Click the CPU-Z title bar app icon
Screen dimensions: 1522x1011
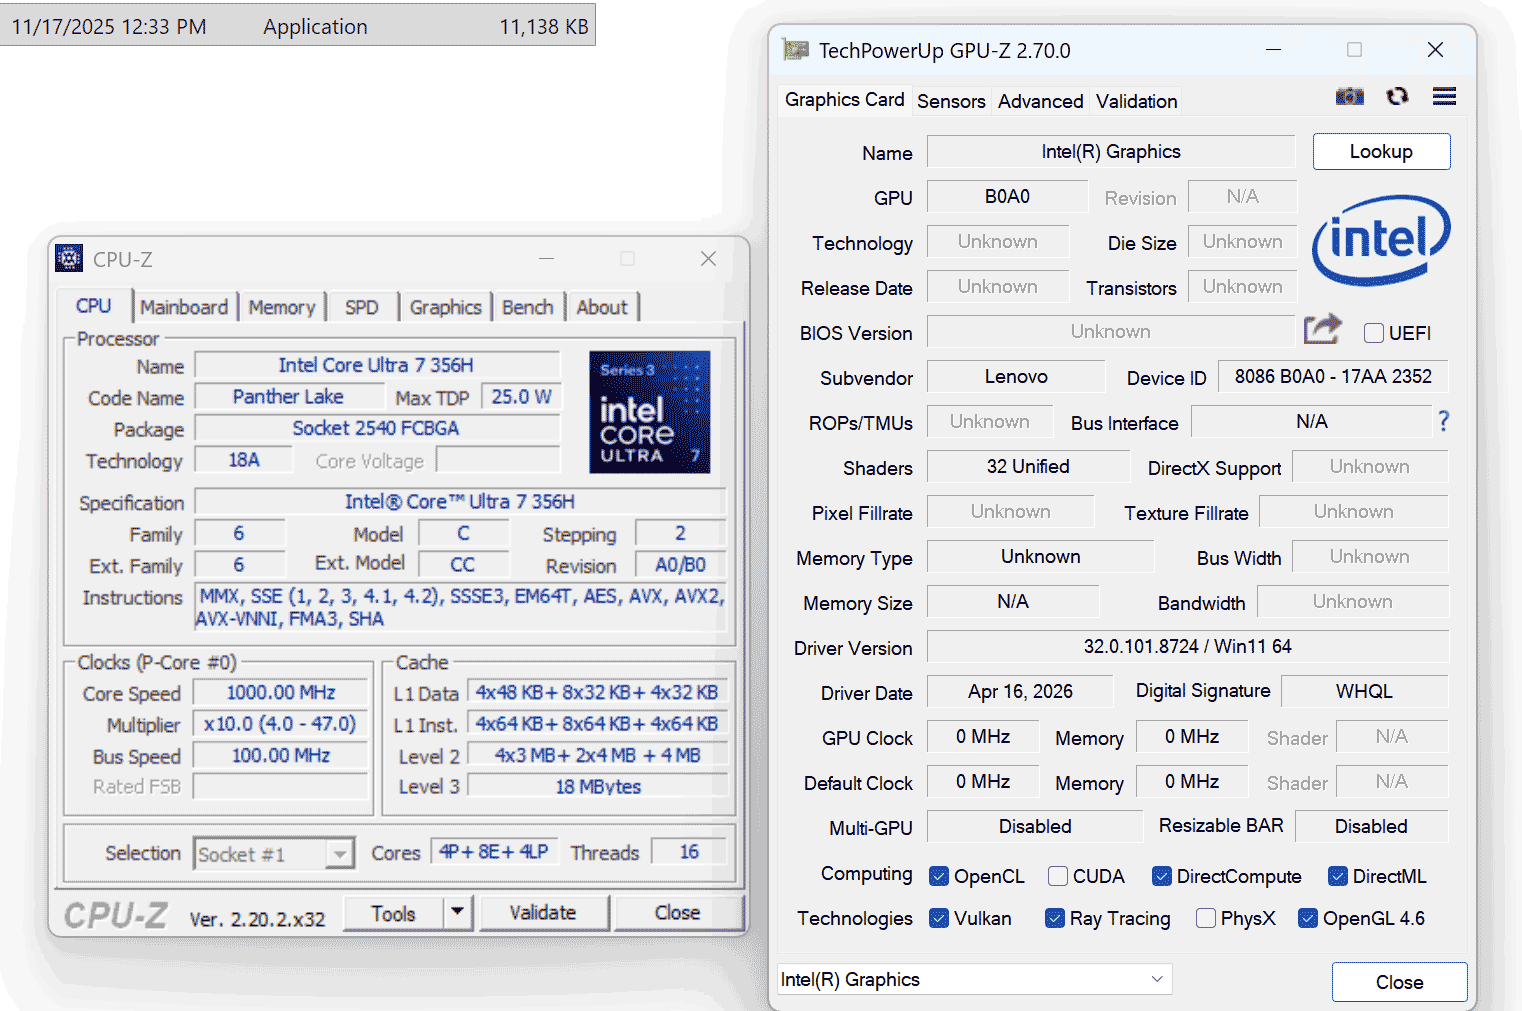pos(69,258)
